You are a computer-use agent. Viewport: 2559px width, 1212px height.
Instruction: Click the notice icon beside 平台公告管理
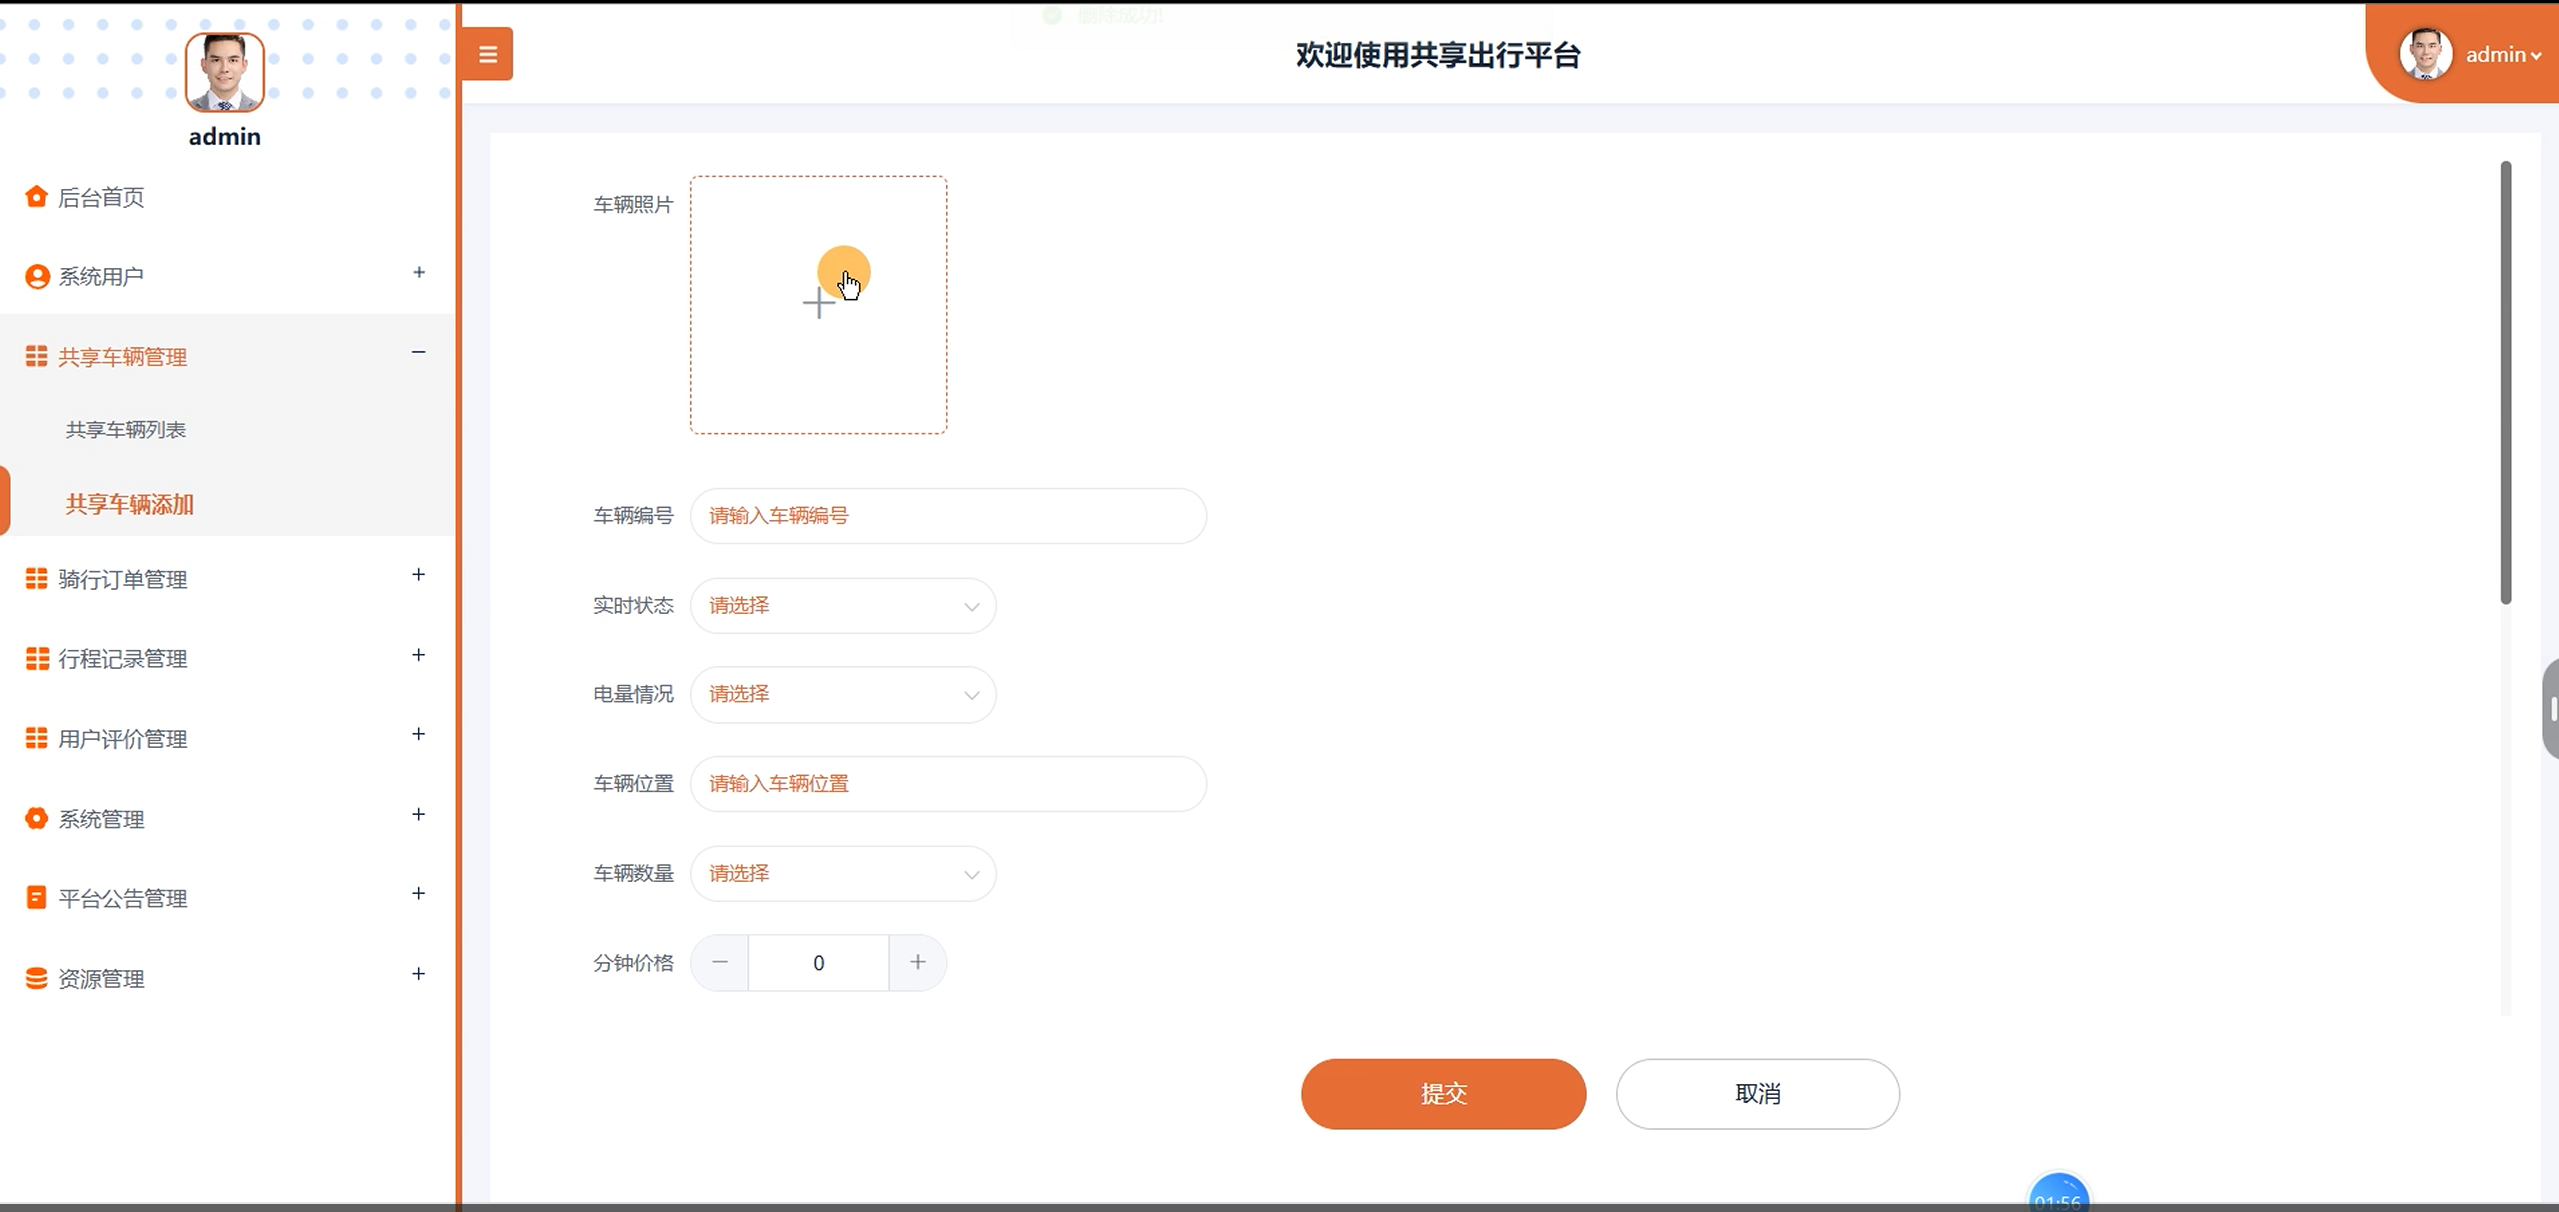coord(37,898)
